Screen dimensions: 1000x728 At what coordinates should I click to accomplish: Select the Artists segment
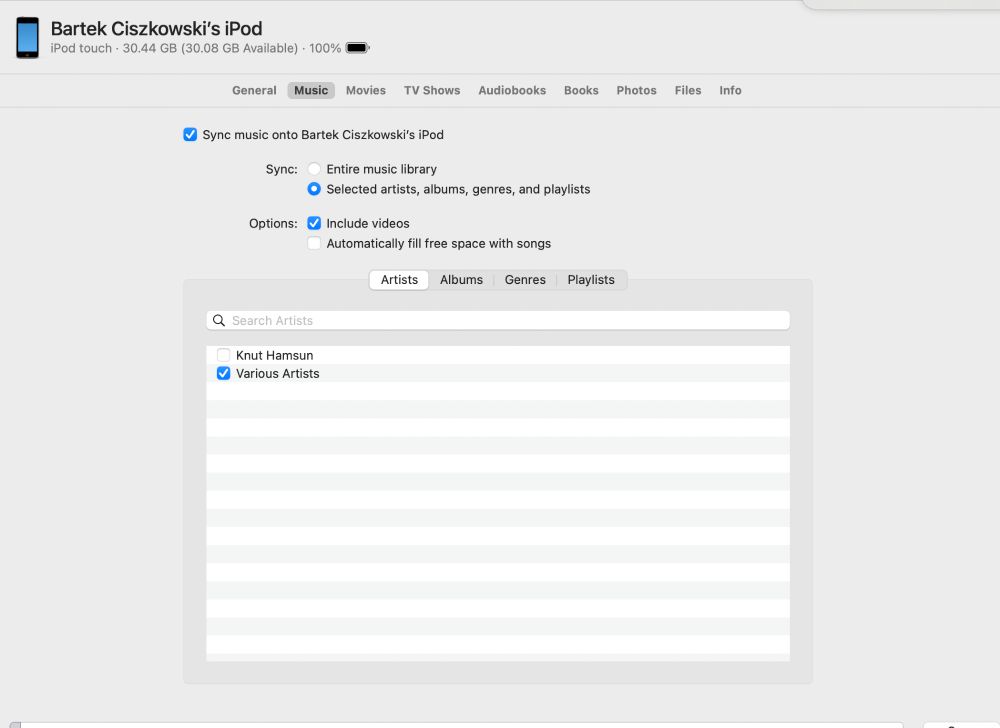click(399, 280)
